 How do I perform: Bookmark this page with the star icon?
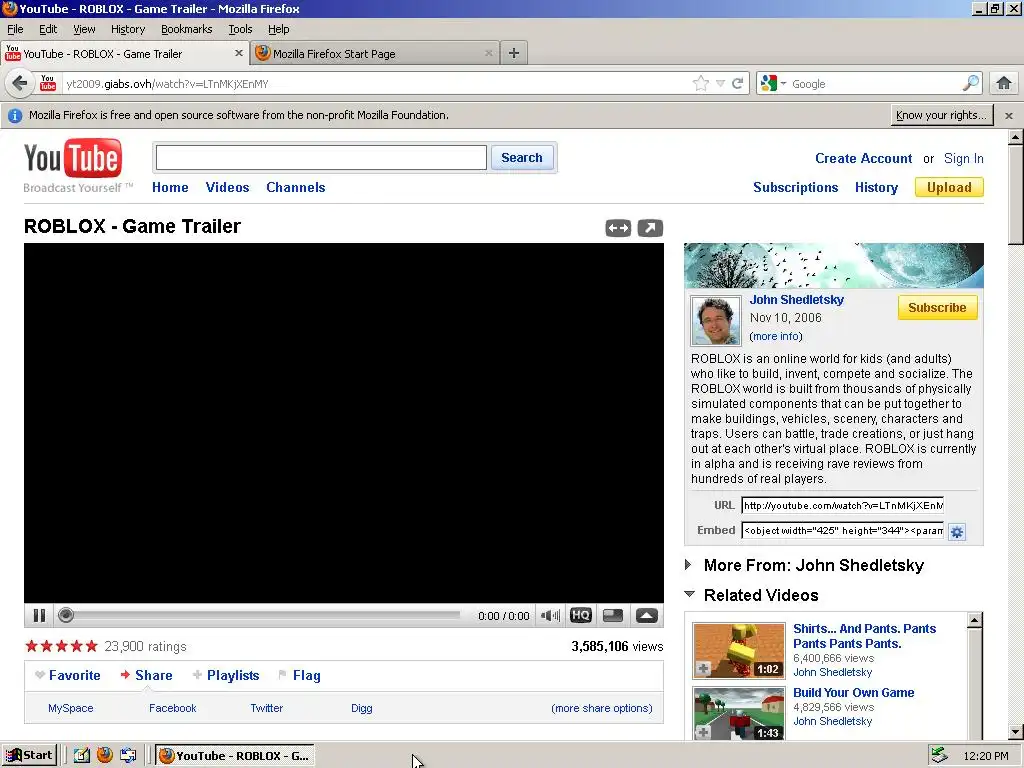pyautogui.click(x=700, y=83)
